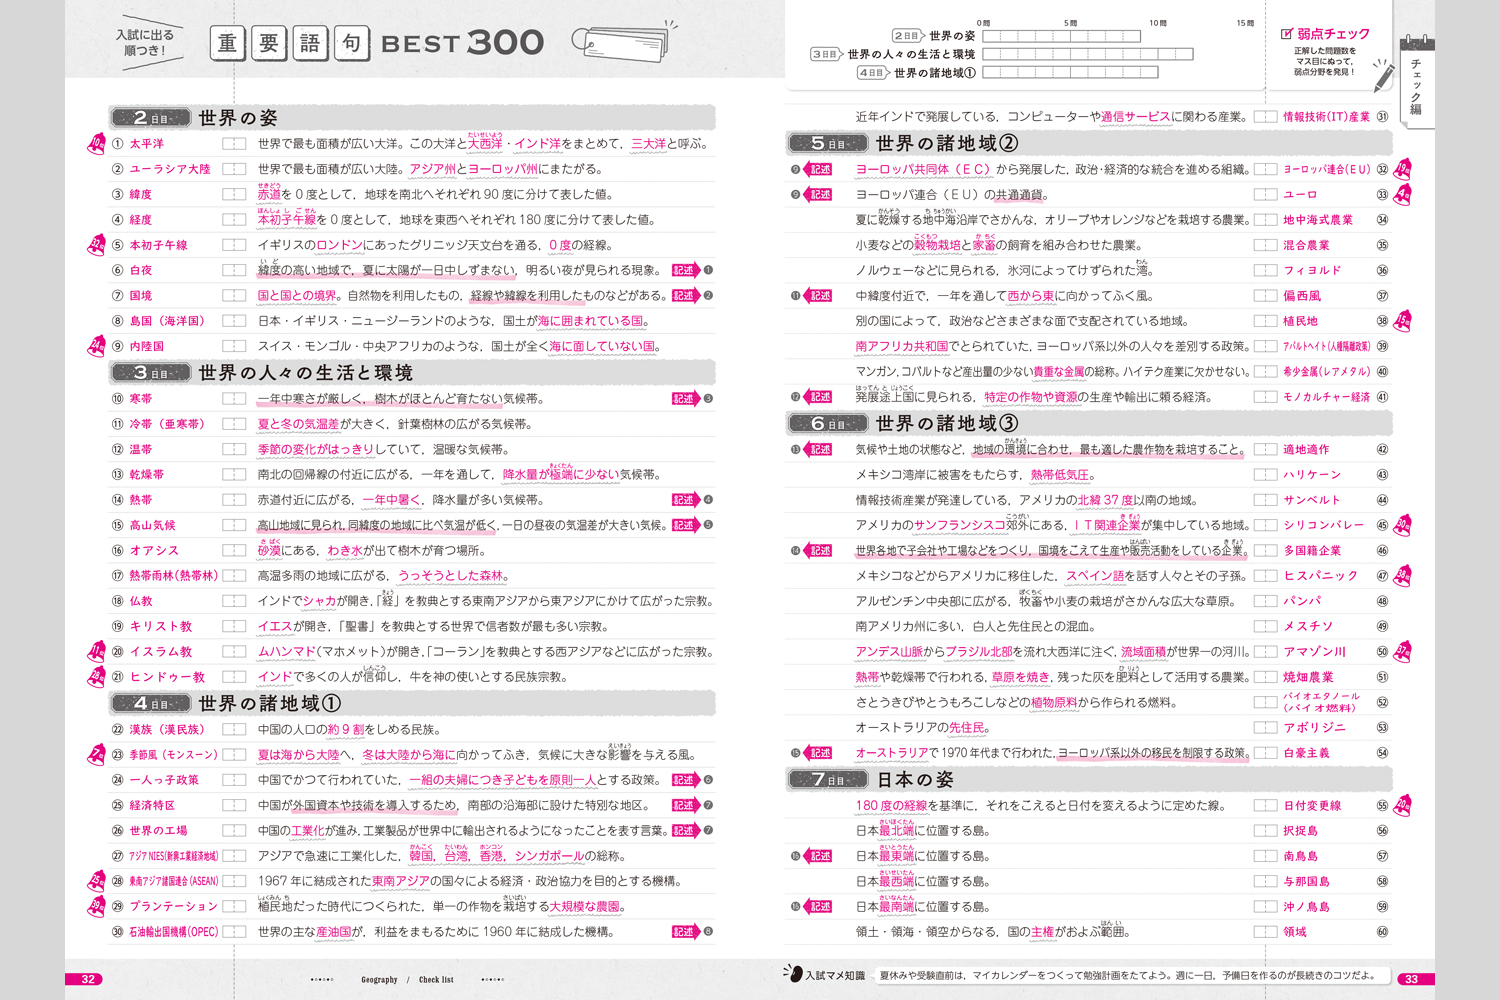Click the bell icon beside ユーロ answer
Screen dimensions: 1500x1000
(1403, 195)
